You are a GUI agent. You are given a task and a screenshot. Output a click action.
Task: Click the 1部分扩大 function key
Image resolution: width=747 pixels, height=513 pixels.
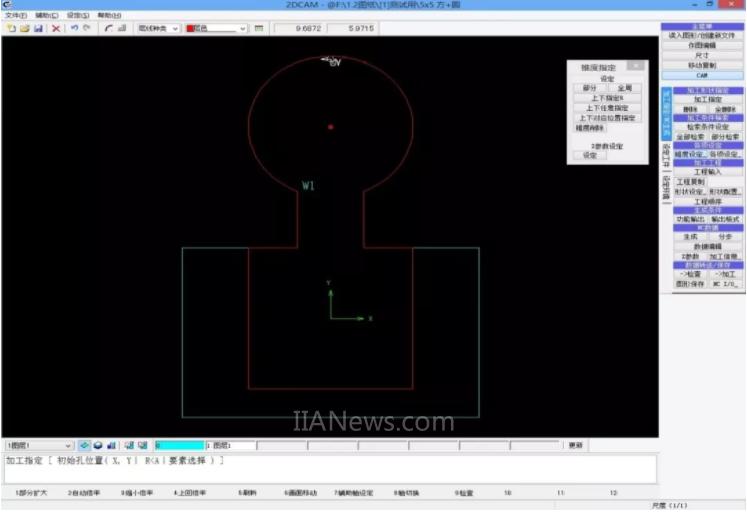(29, 492)
